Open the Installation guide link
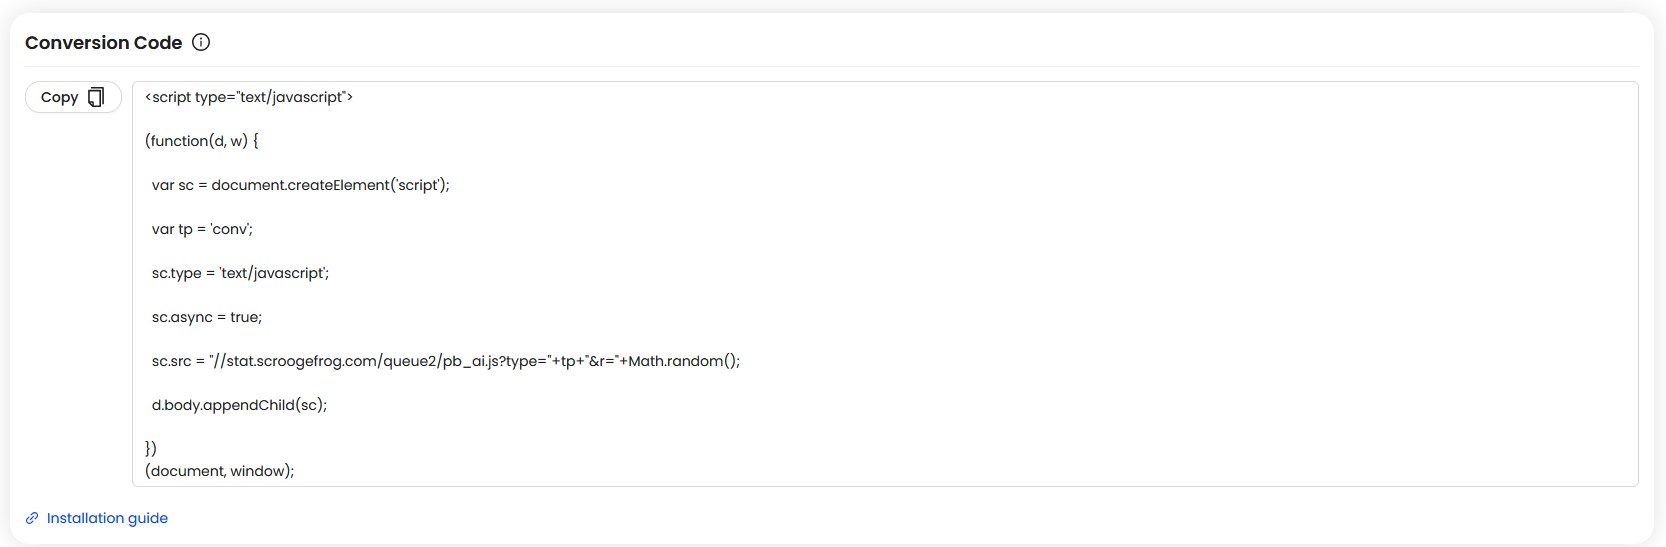 (107, 518)
